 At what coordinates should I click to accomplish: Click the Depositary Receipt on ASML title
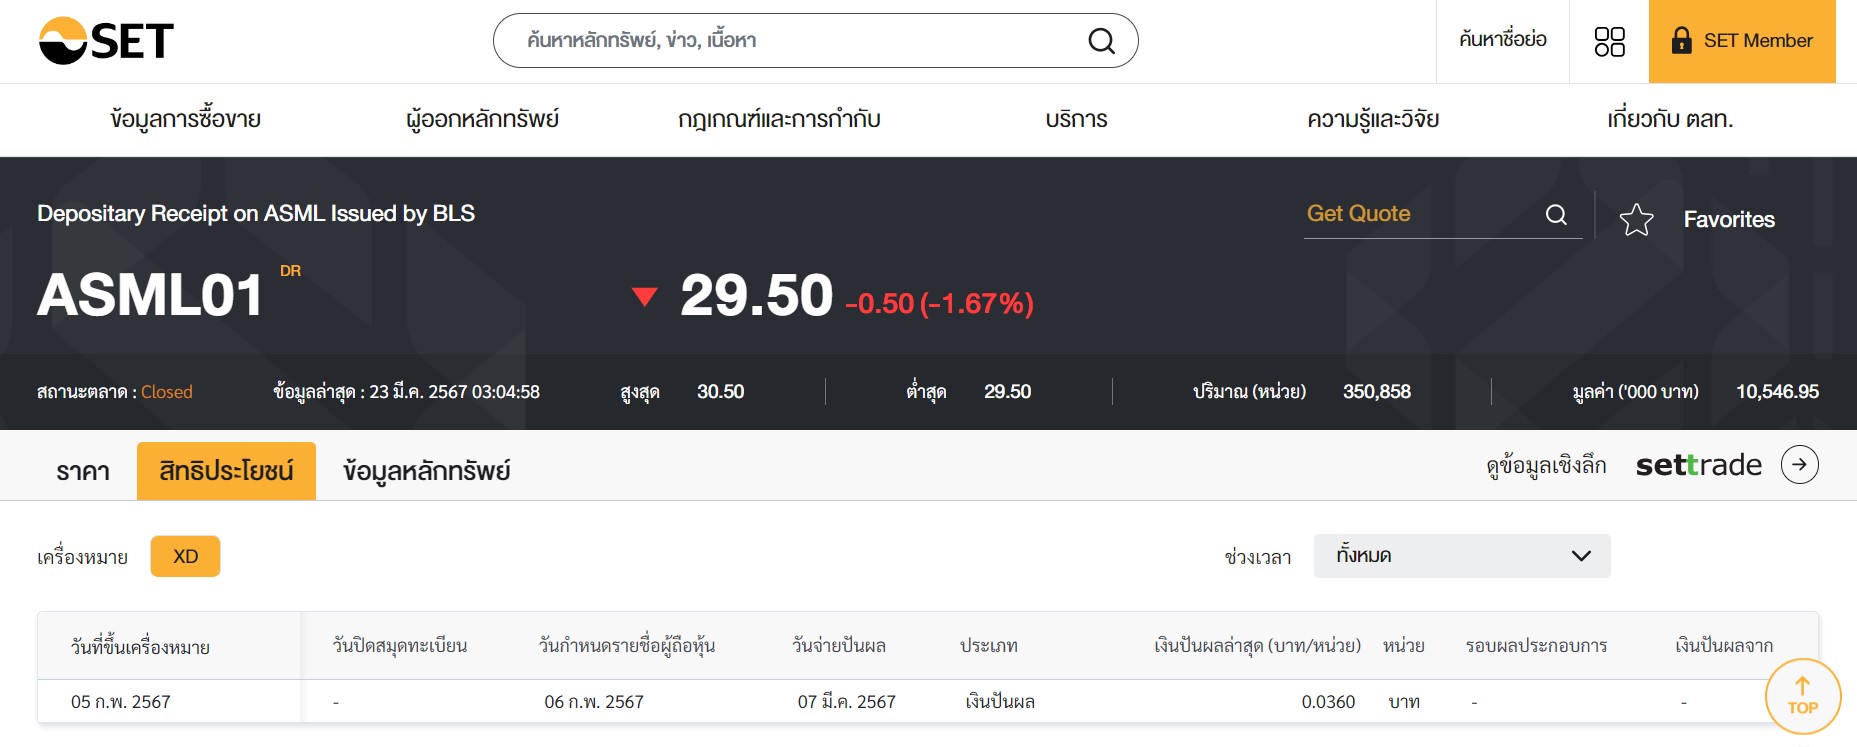256,214
